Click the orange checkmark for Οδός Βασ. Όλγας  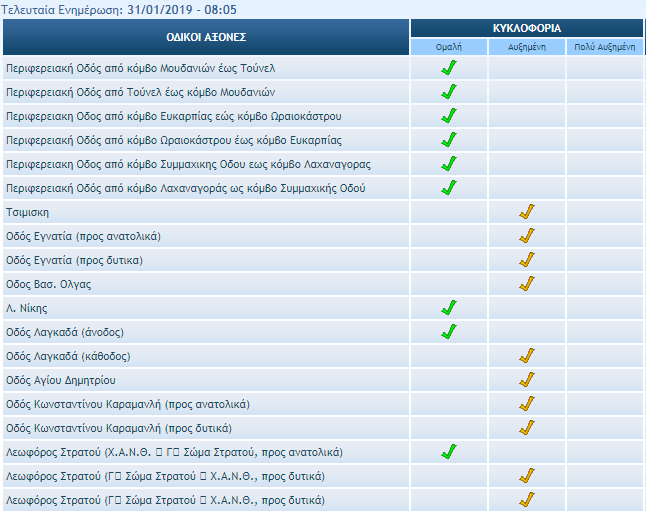[527, 284]
